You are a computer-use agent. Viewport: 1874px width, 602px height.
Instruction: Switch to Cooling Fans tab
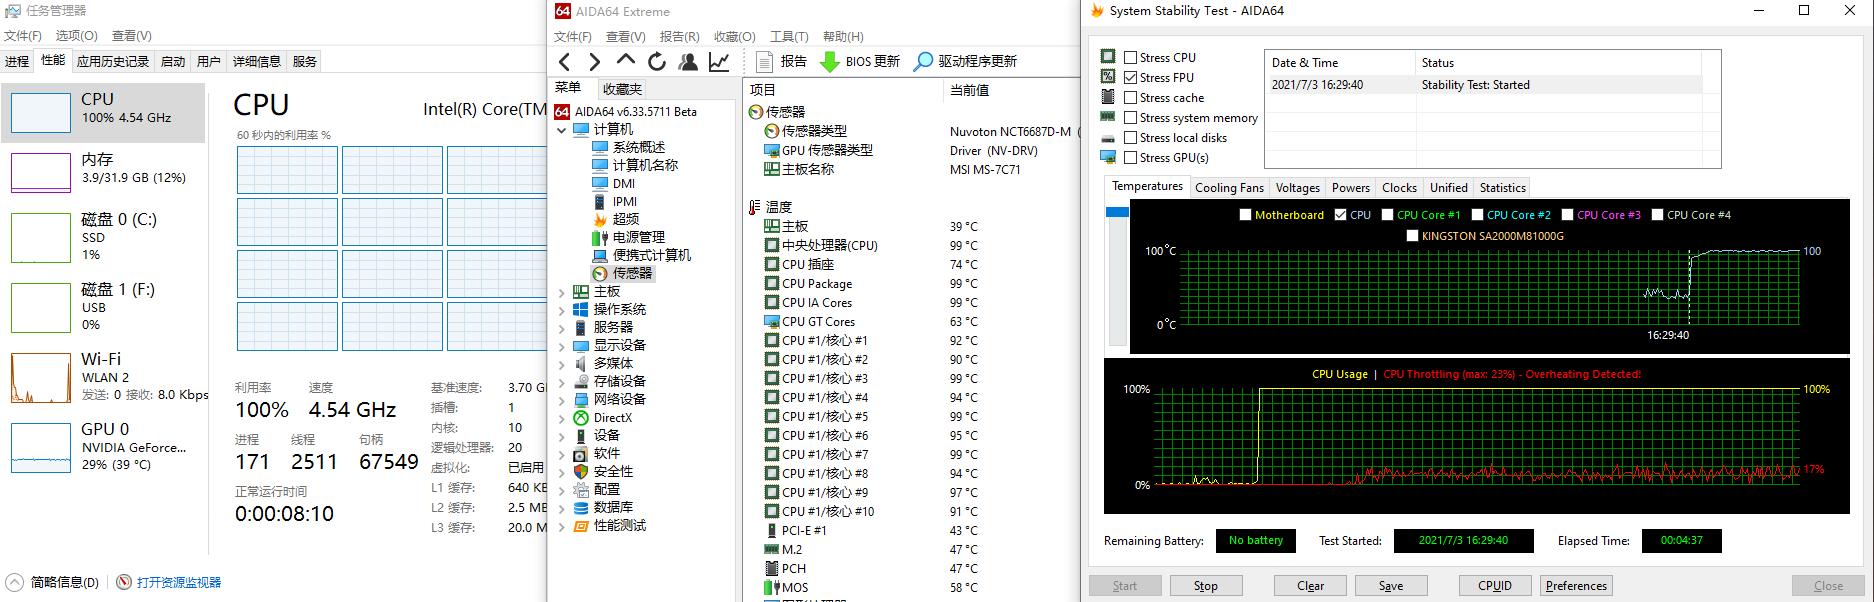1229,188
